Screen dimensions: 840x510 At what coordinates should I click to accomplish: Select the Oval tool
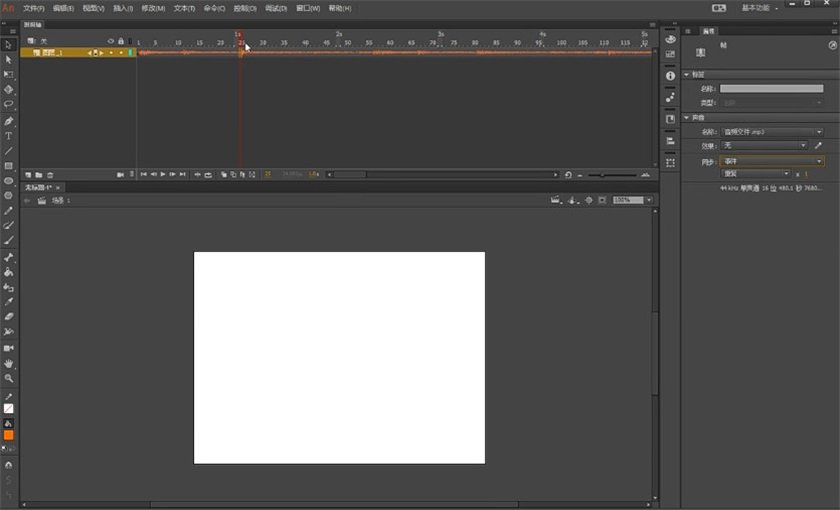click(x=9, y=181)
